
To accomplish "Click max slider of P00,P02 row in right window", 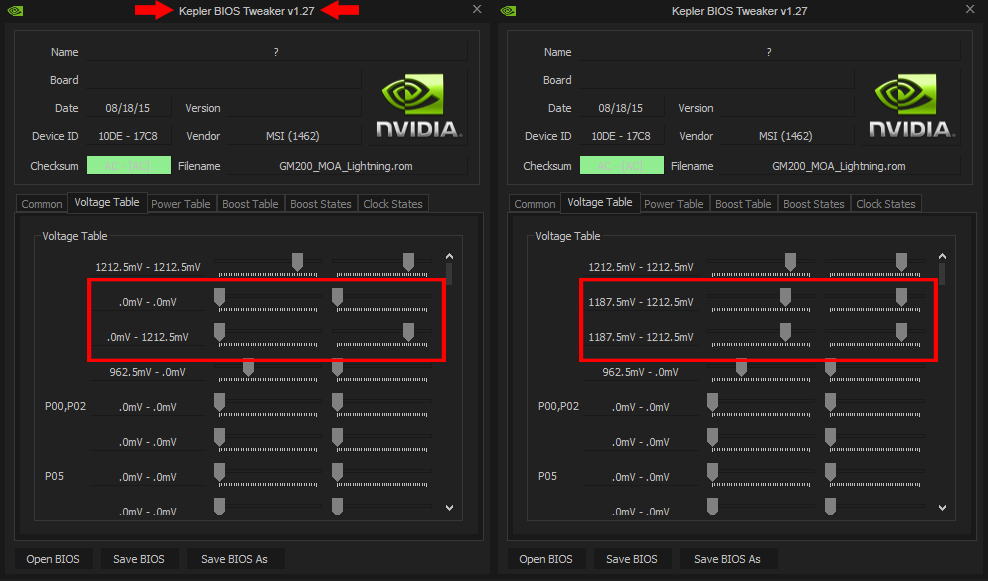I will [830, 401].
